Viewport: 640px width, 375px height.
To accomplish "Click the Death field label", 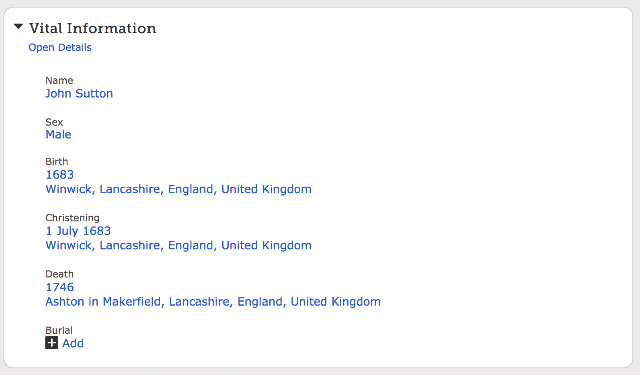I will pyautogui.click(x=59, y=274).
